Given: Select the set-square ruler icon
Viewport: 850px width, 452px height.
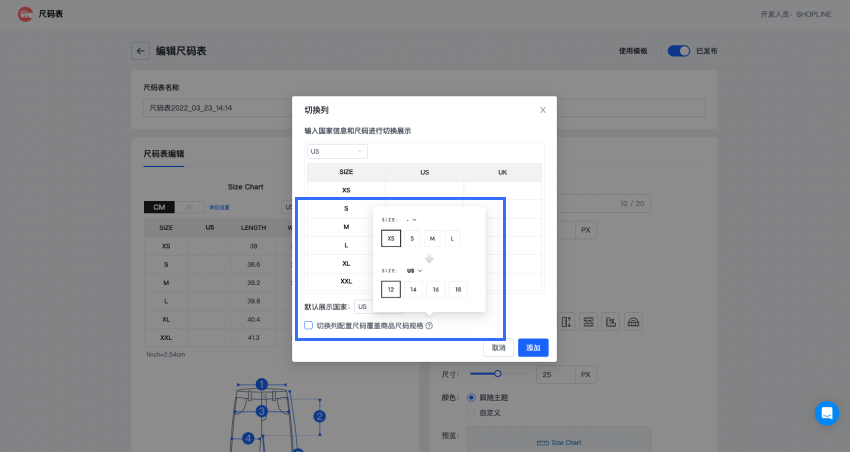Looking at the screenshot, I should (610, 322).
